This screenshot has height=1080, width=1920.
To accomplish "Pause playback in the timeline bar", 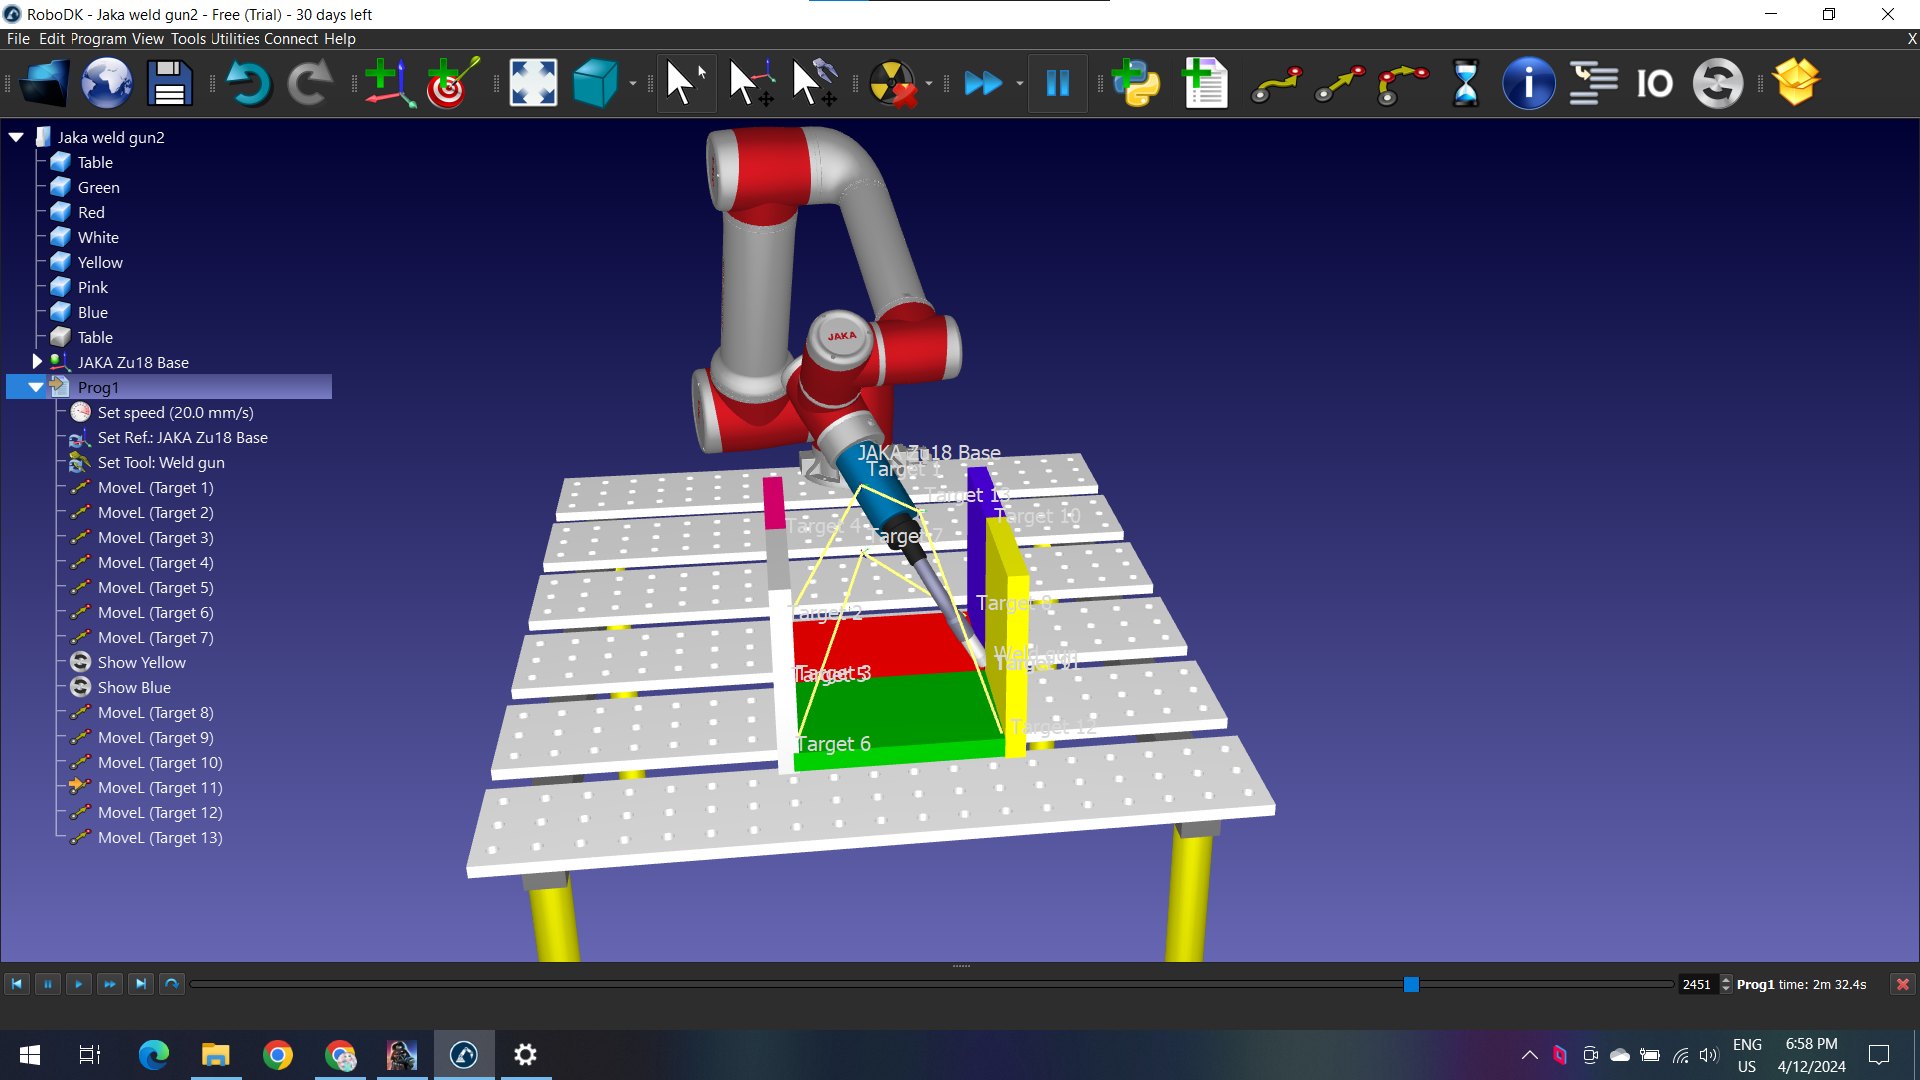I will click(48, 984).
